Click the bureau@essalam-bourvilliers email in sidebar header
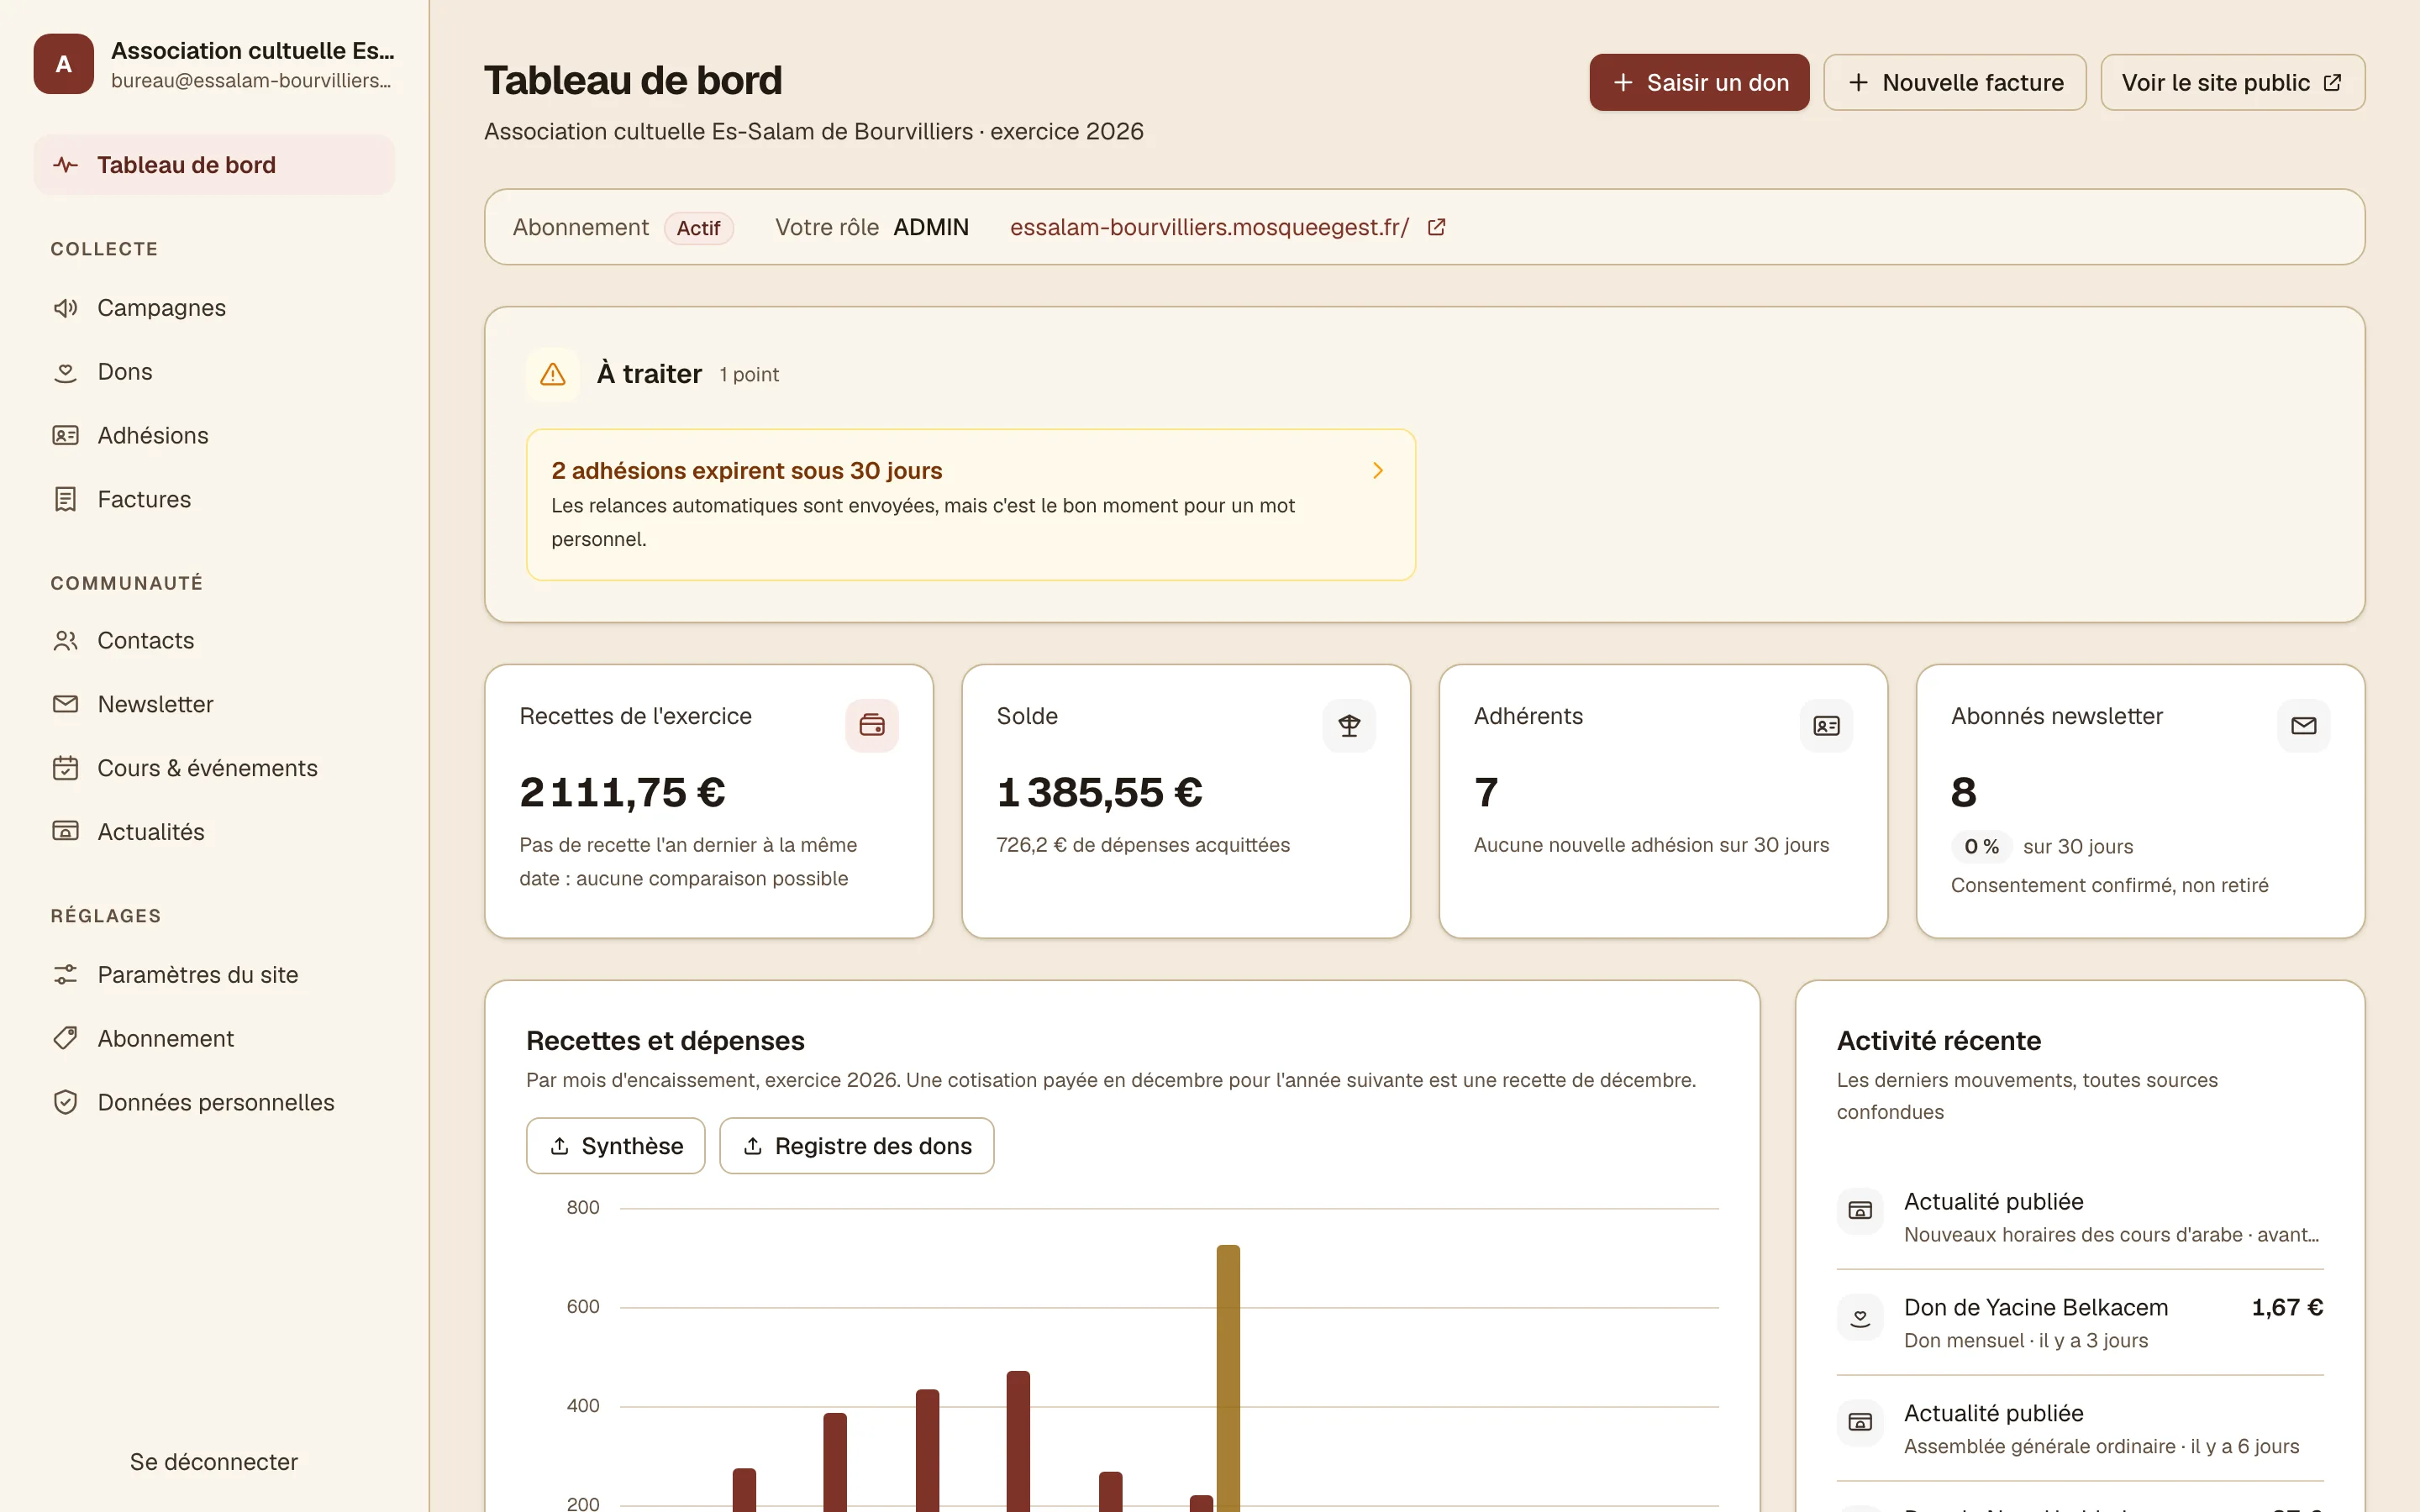 (251, 81)
